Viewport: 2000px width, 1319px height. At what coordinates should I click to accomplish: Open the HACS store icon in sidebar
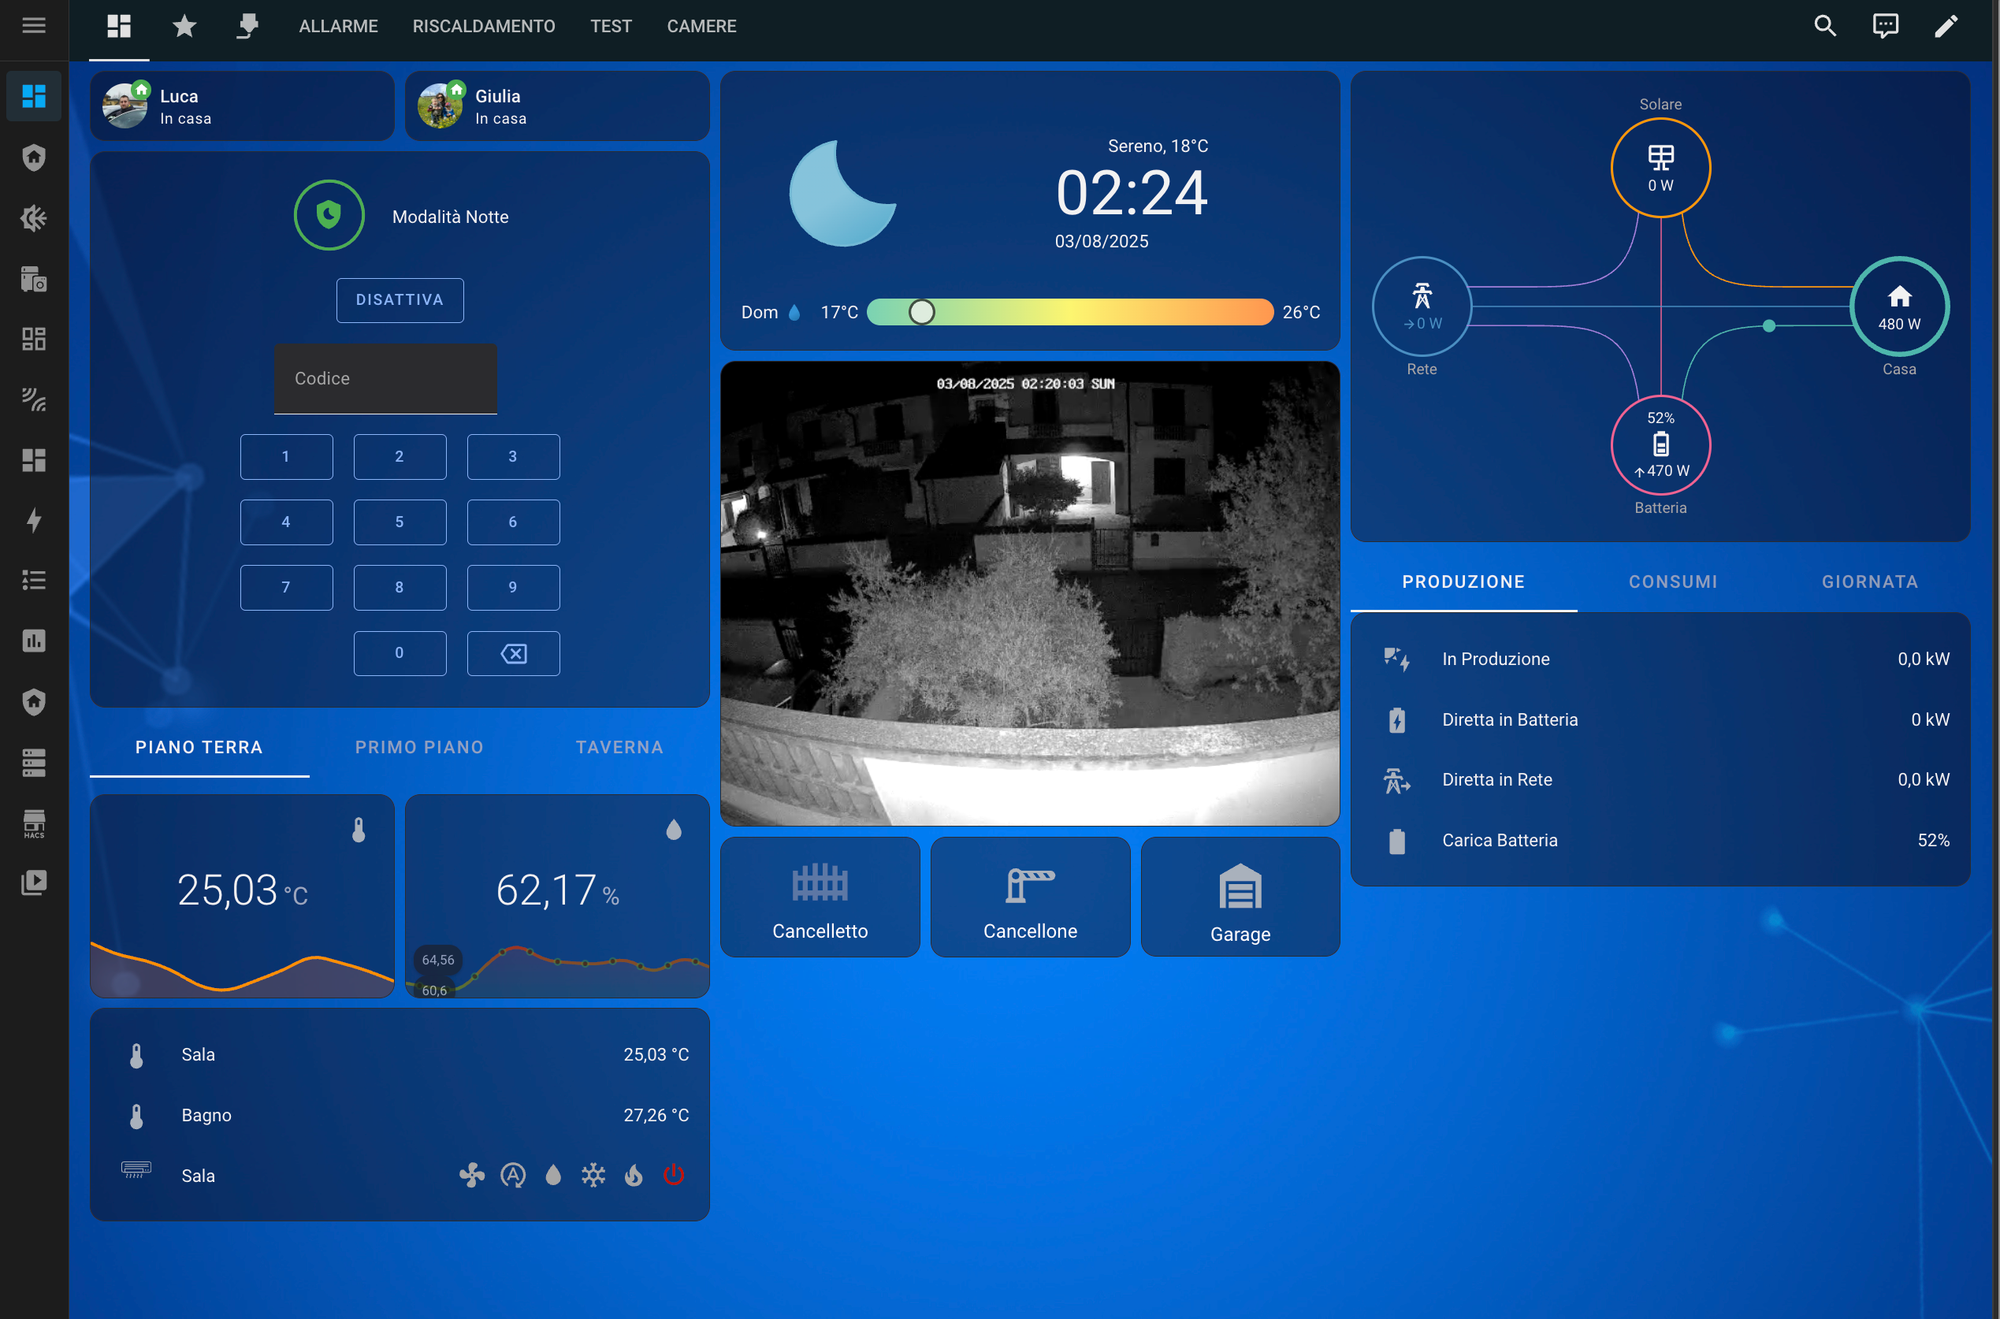pos(34,823)
